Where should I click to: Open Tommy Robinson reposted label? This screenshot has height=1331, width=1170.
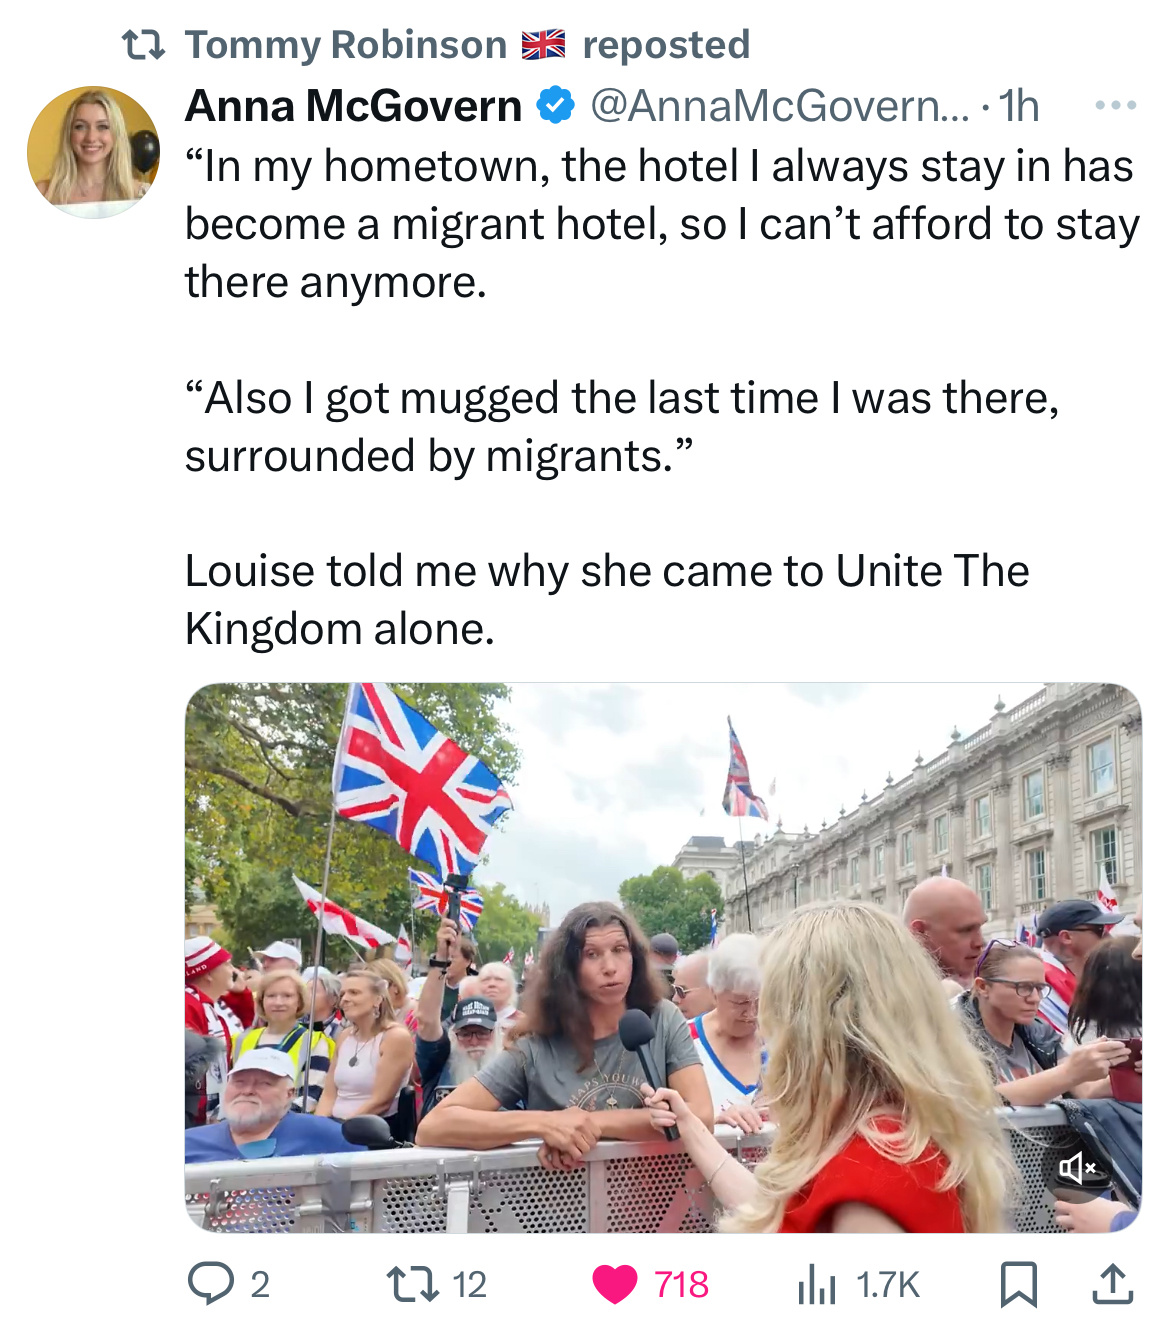click(x=467, y=45)
